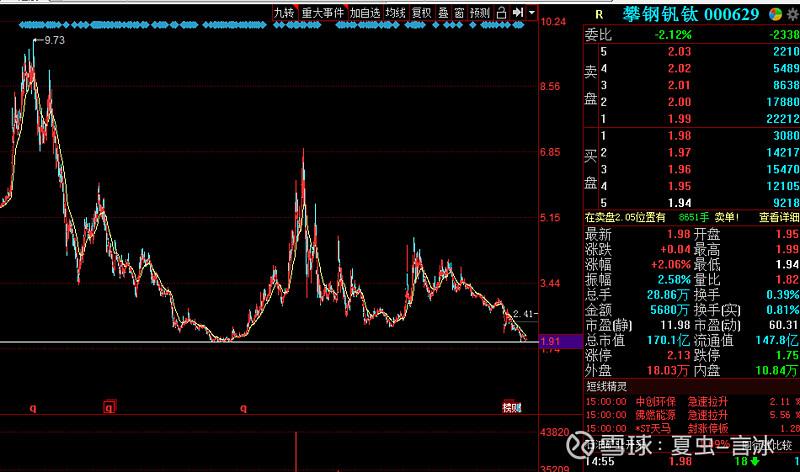Toggle 均线 moving average lines
Image resolution: width=800 pixels, height=472 pixels.
[x=395, y=13]
